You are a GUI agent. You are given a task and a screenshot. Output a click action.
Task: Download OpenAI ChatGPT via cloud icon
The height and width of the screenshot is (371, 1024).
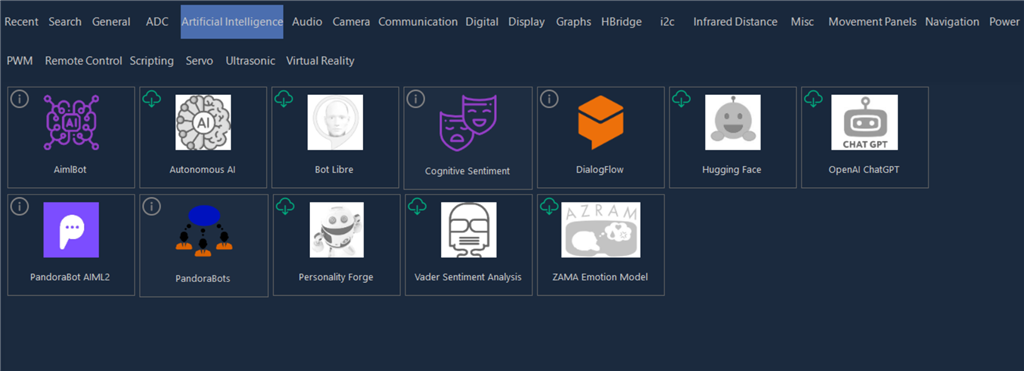point(813,99)
